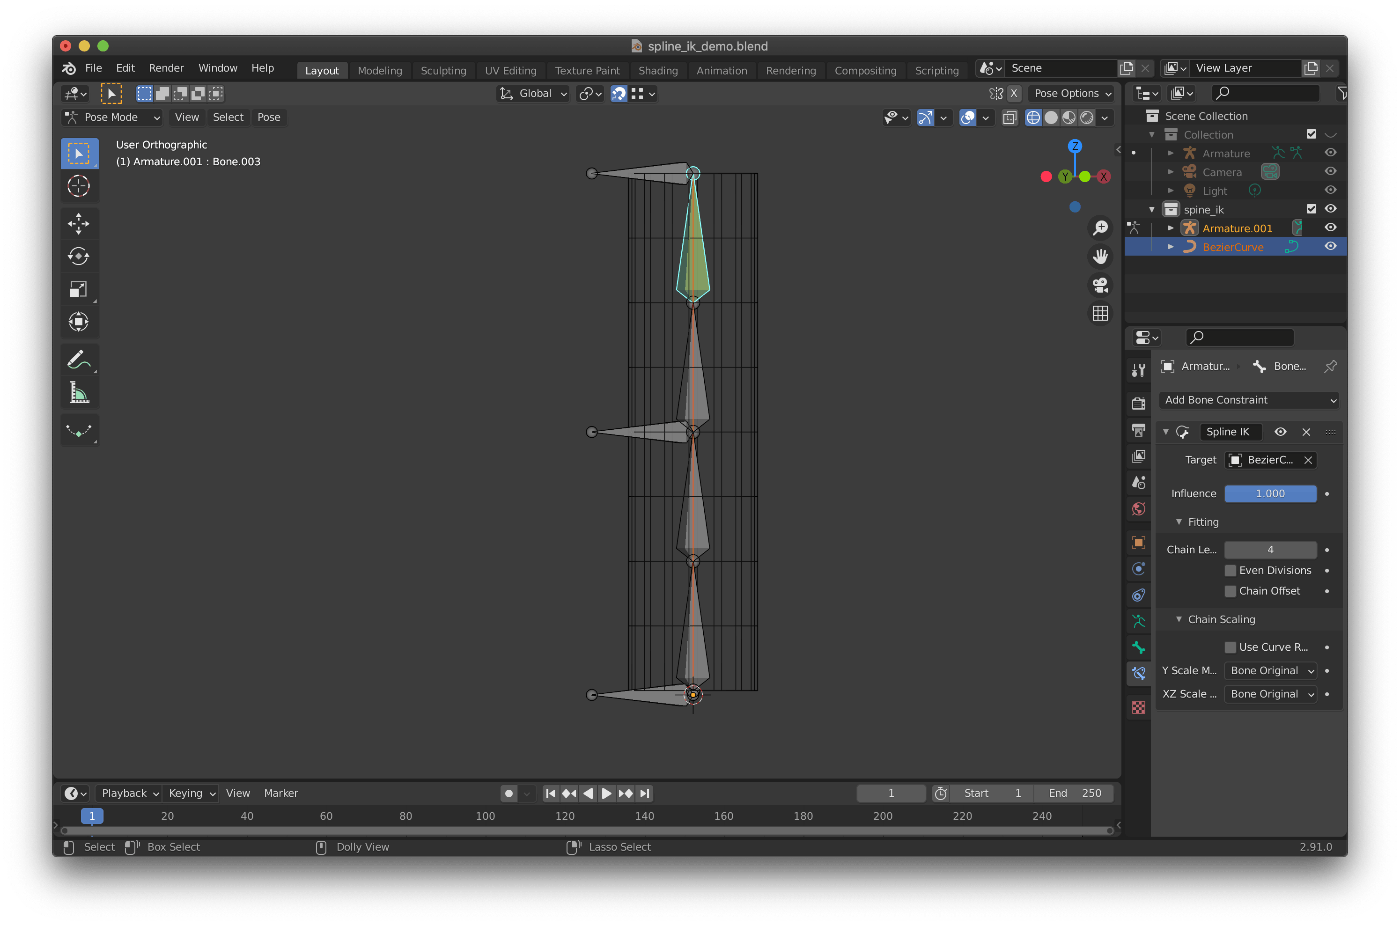Click the End frame field

pyautogui.click(x=1074, y=793)
